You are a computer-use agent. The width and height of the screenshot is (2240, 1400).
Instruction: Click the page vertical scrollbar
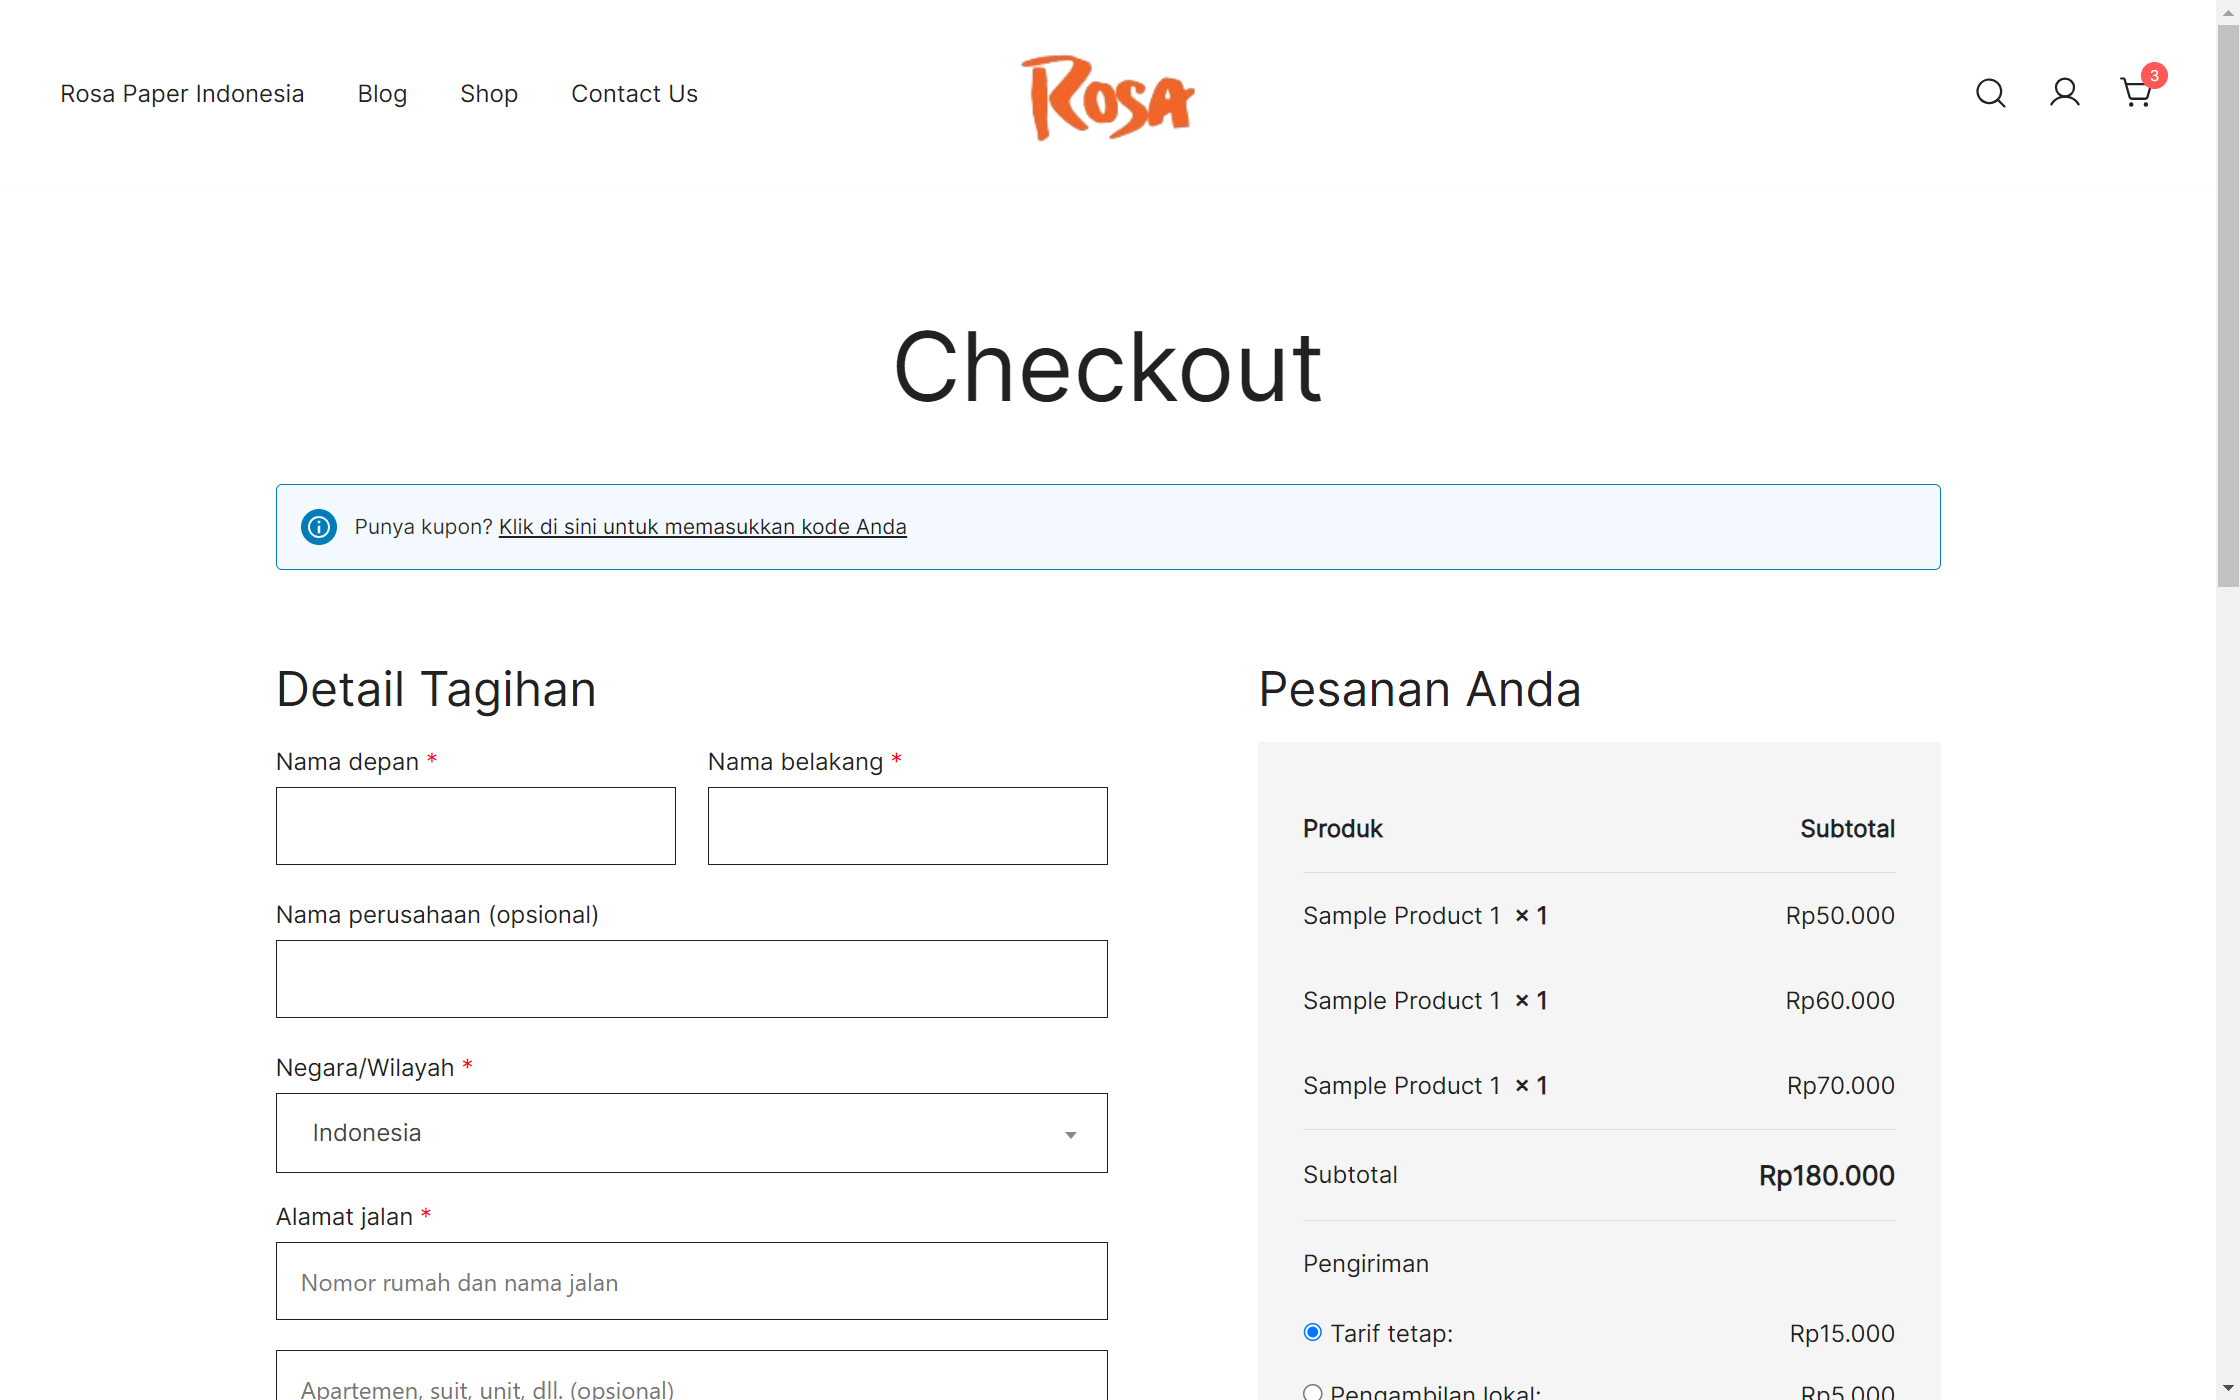[2227, 300]
